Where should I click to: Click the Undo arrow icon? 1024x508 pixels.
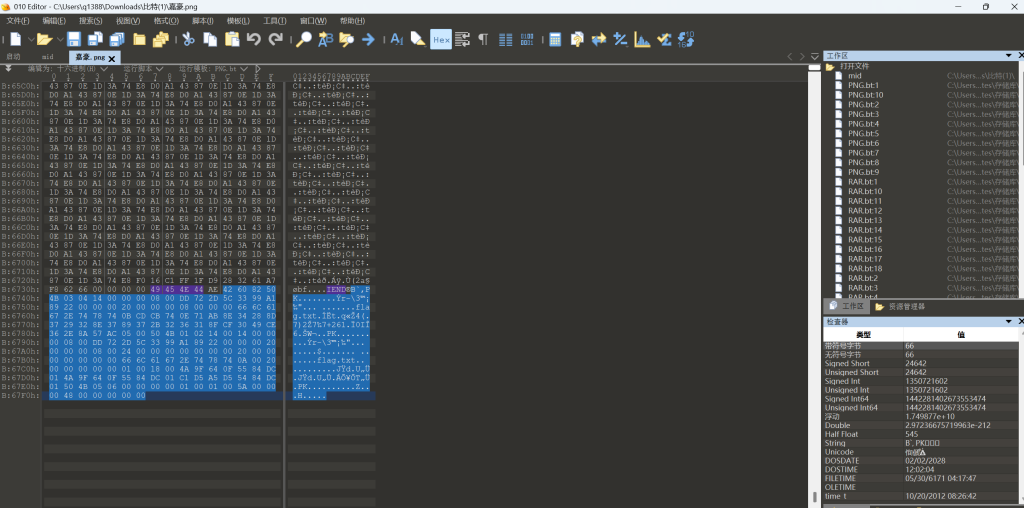(x=253, y=39)
